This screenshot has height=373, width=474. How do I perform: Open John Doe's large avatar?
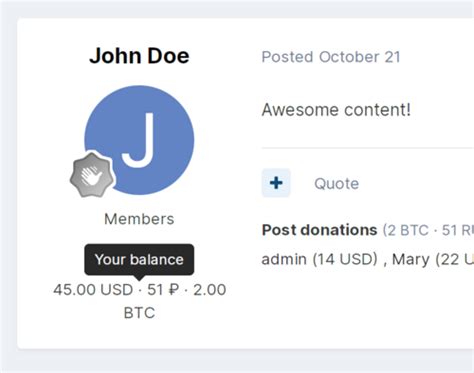139,140
